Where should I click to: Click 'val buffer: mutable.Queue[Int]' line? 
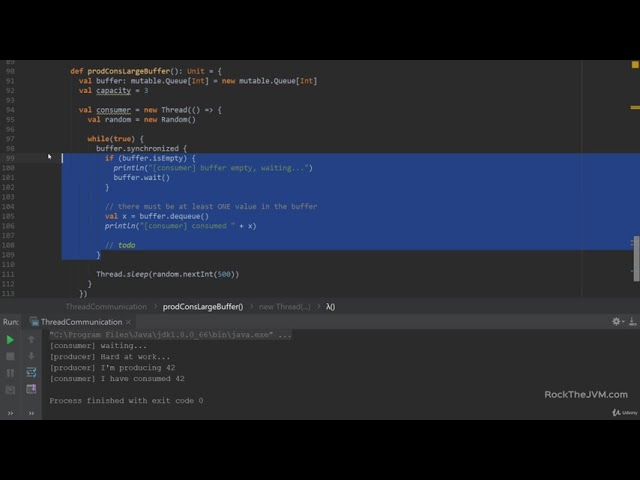coord(198,81)
